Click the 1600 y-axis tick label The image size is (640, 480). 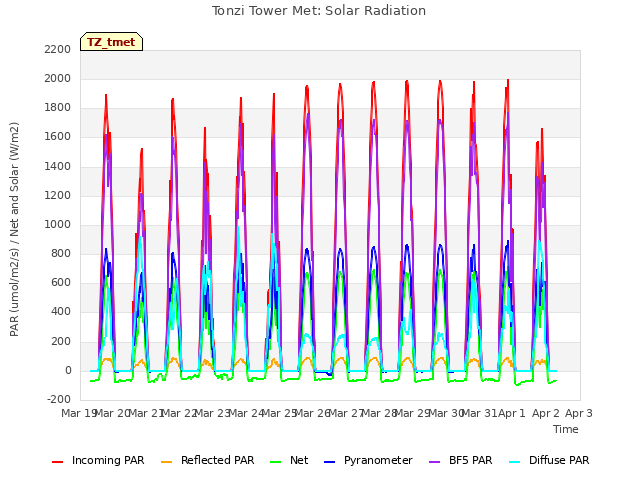coord(58,137)
